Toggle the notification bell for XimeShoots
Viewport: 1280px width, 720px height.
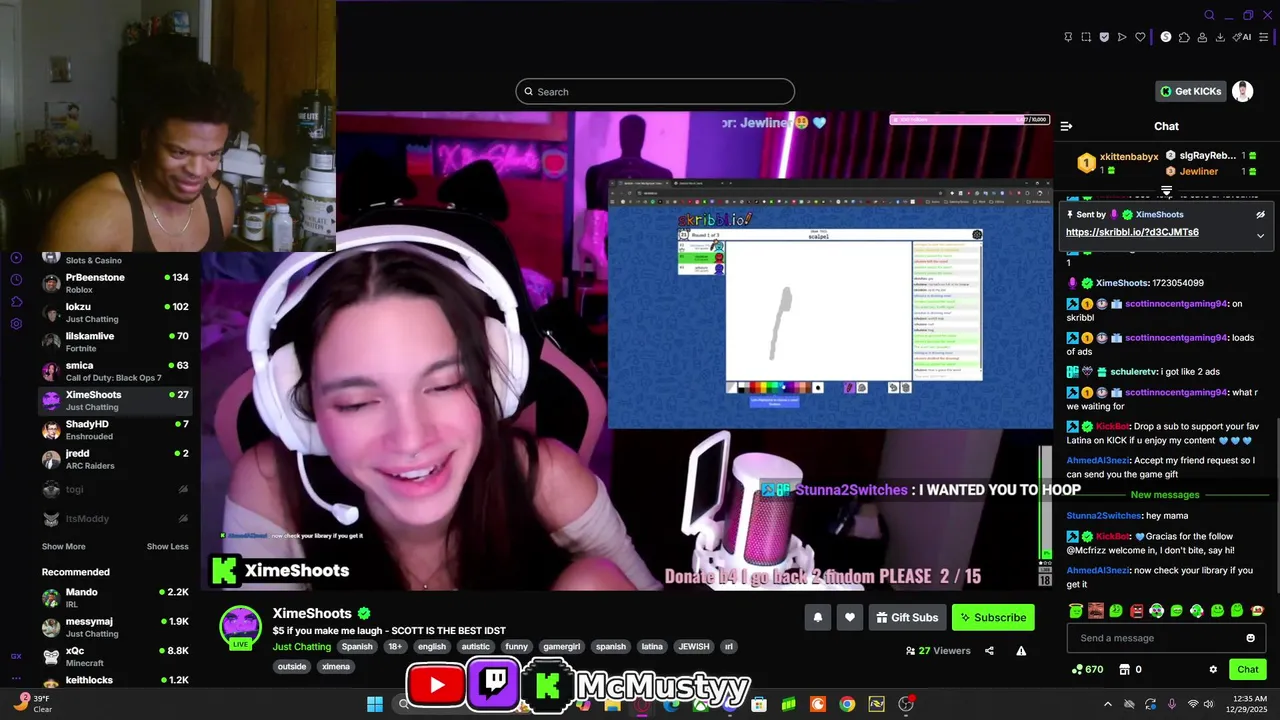[x=817, y=617]
